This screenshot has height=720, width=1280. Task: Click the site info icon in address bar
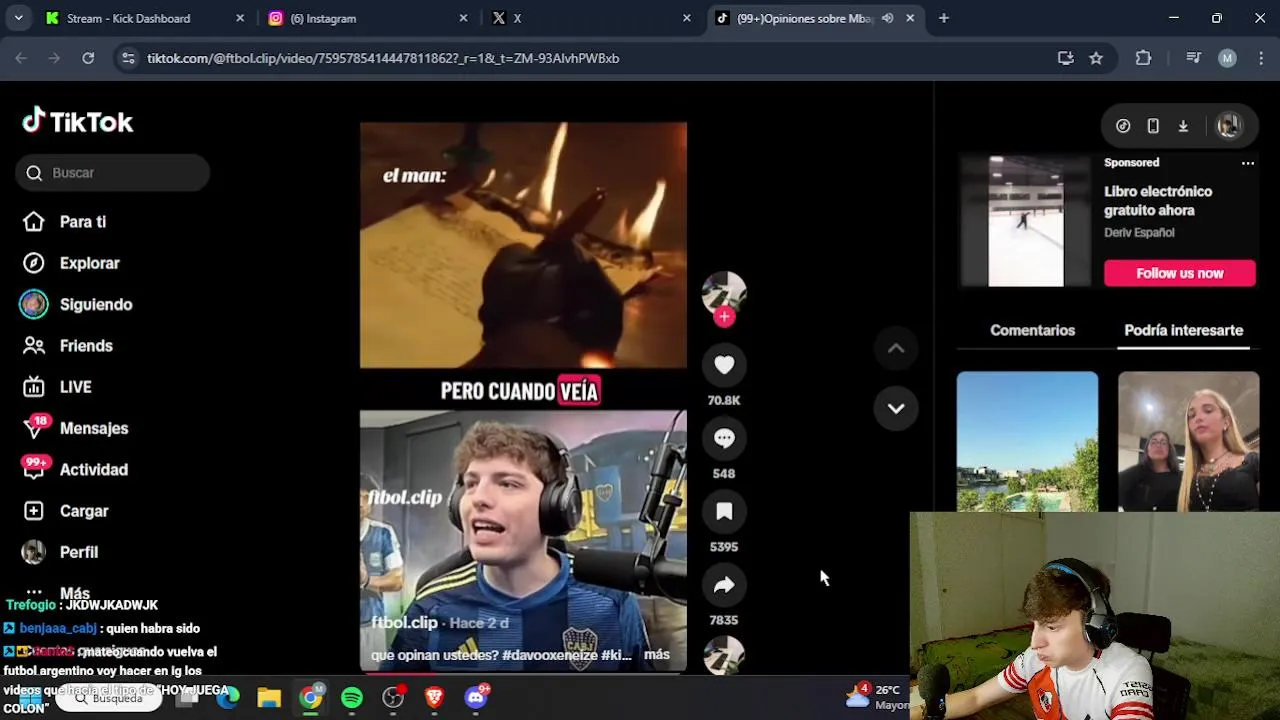click(x=128, y=58)
